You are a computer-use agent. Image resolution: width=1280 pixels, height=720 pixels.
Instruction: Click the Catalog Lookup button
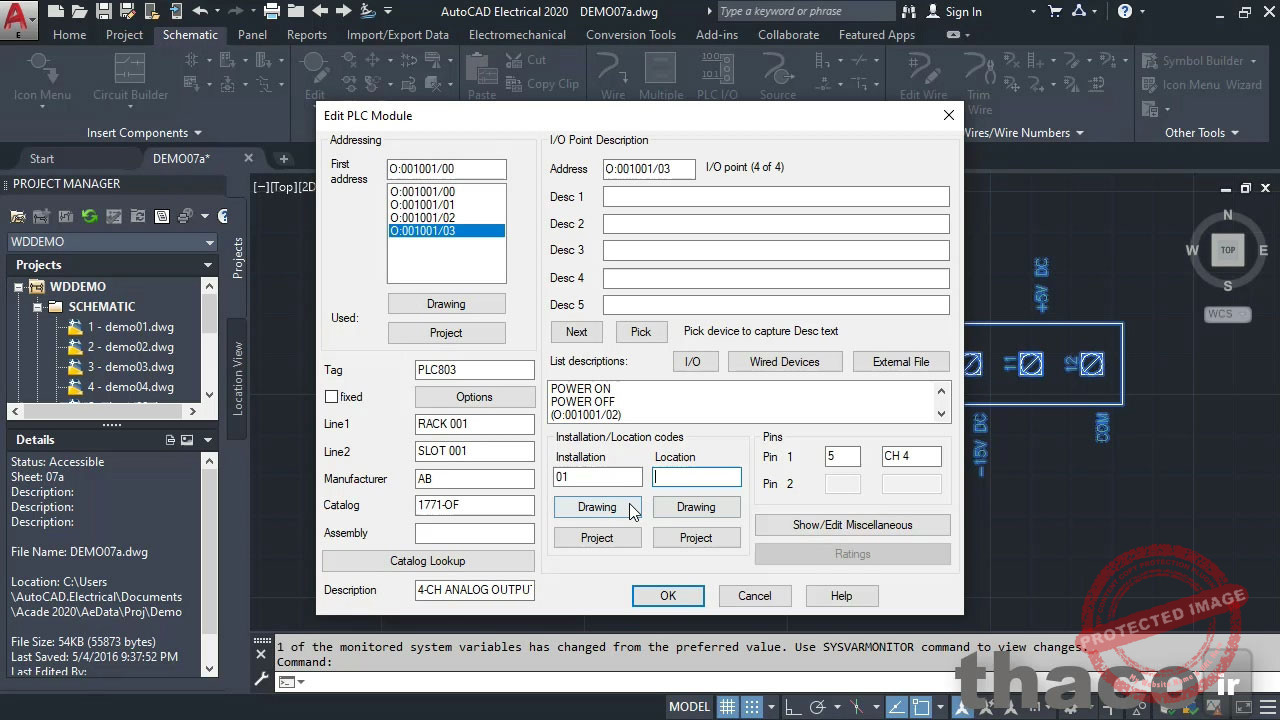click(427, 561)
